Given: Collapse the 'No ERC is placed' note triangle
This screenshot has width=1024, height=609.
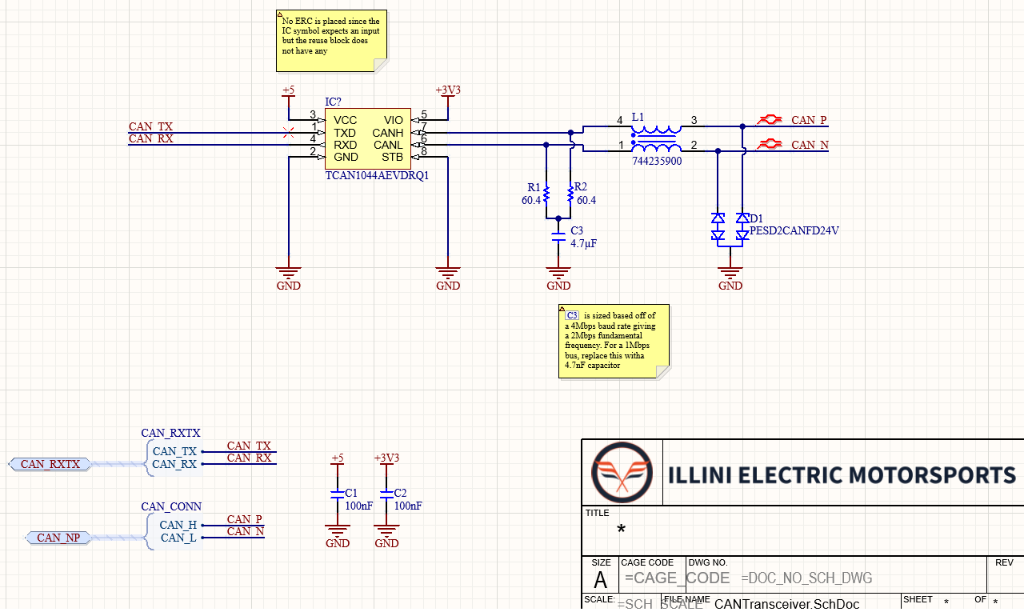Looking at the screenshot, I should [280, 13].
